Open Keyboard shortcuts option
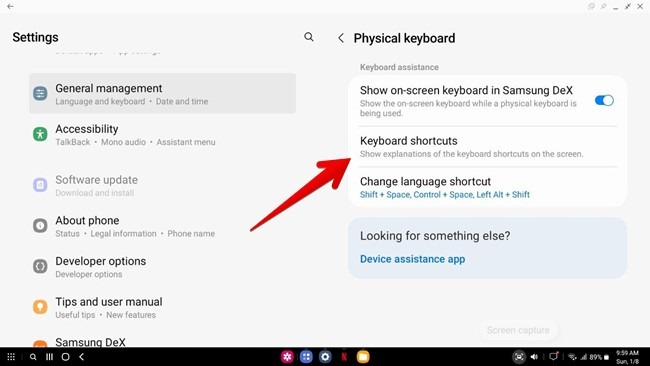650x366 pixels. pyautogui.click(x=488, y=147)
